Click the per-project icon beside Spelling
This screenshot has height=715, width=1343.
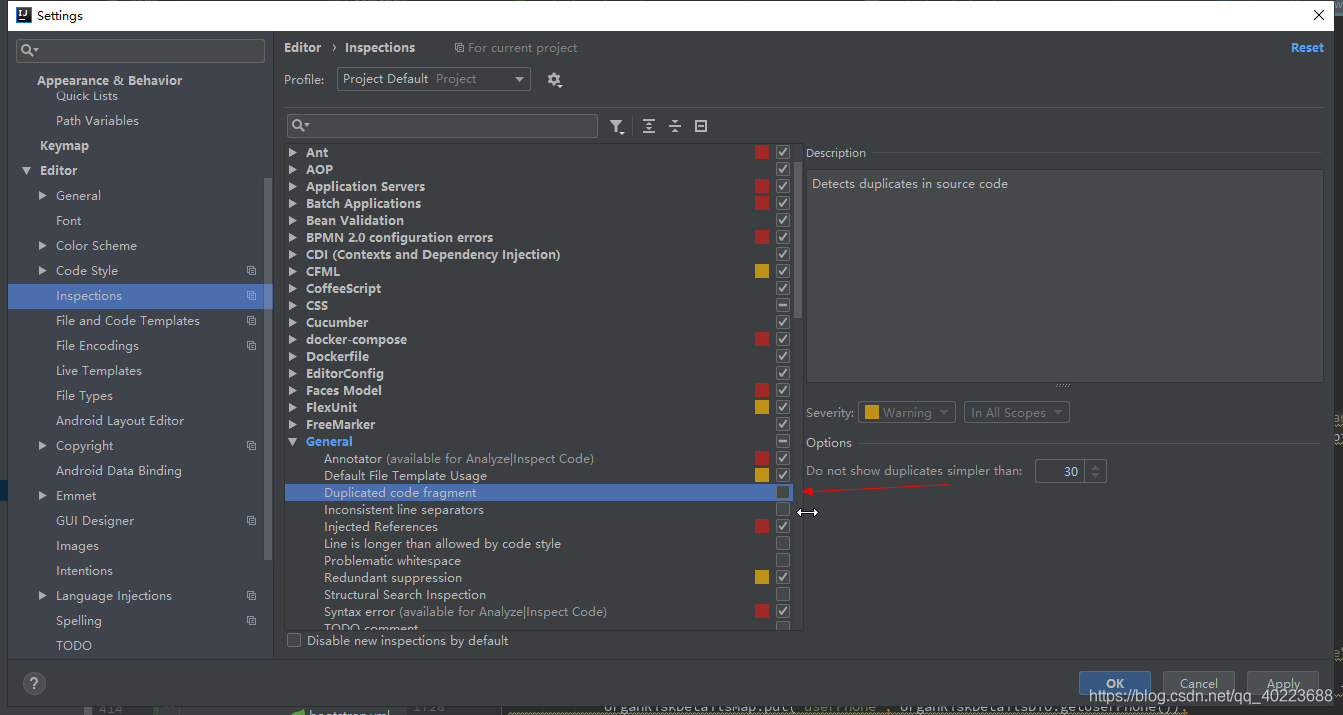(252, 621)
